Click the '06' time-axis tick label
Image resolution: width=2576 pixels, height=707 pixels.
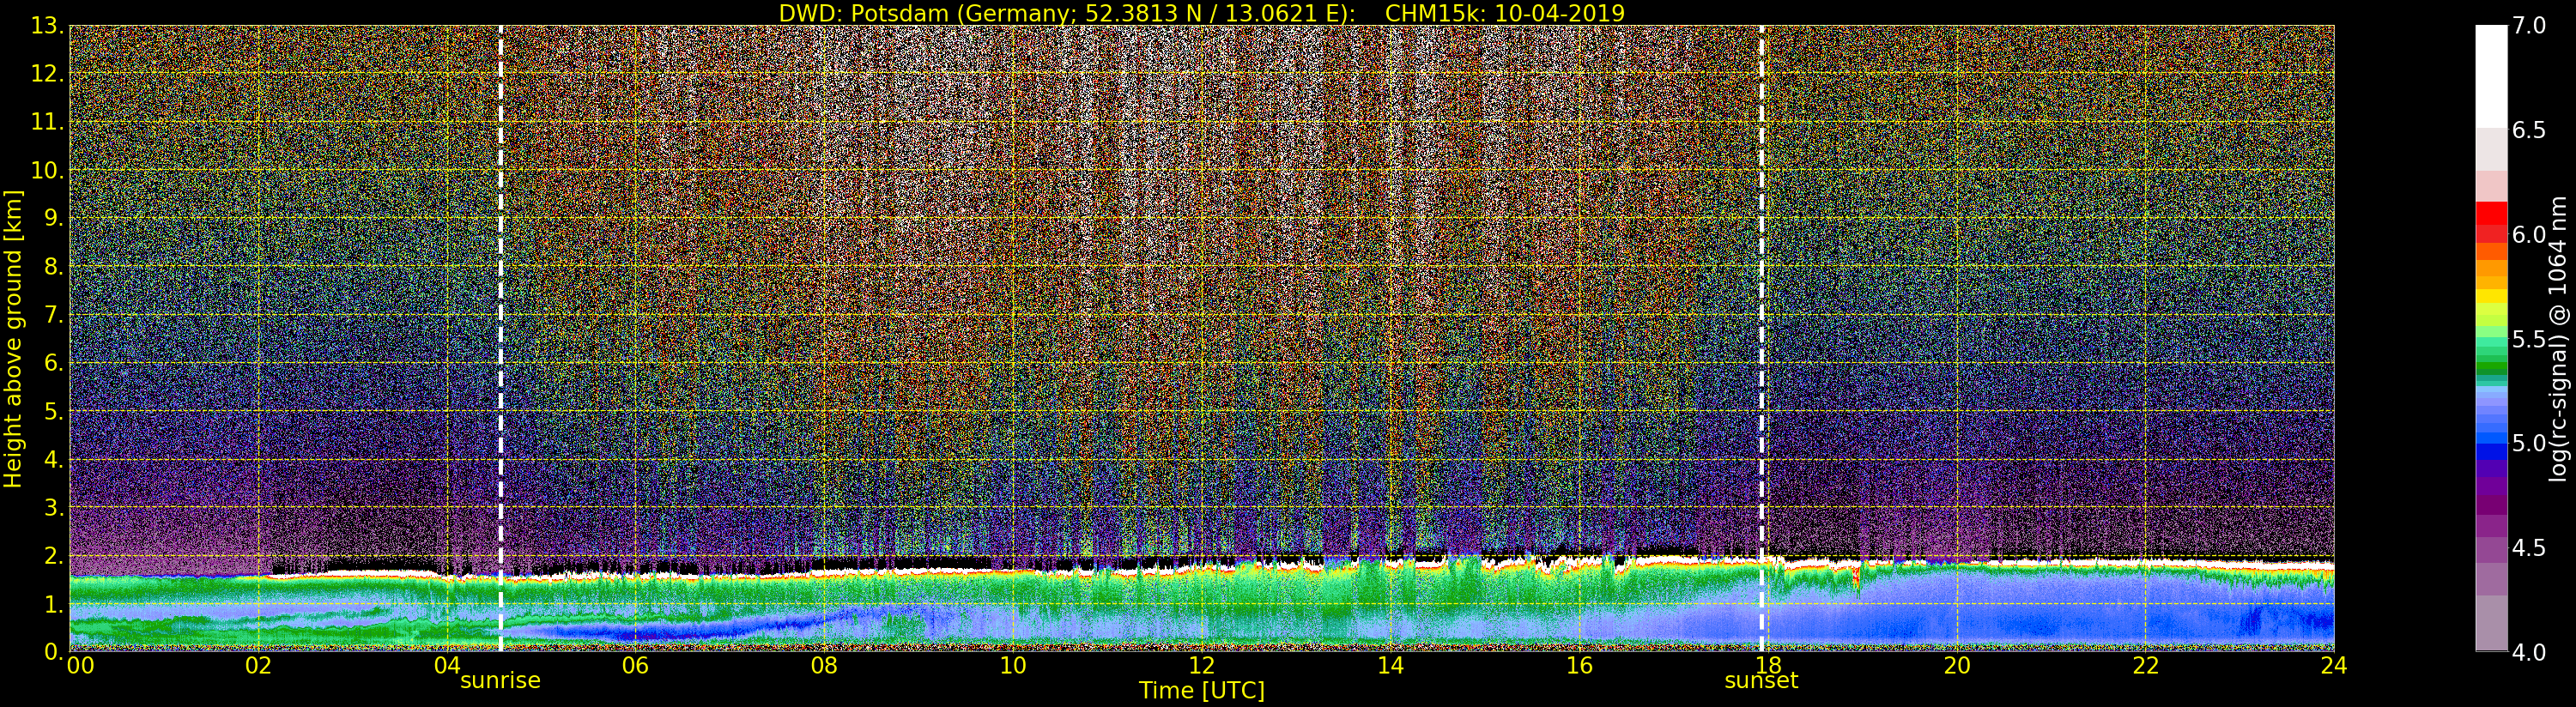(635, 666)
